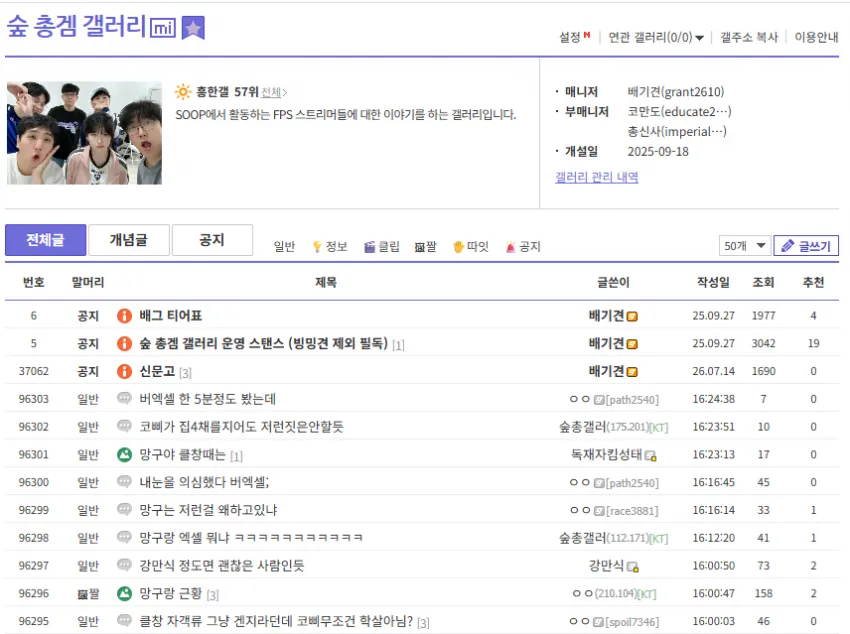This screenshot has width=850, height=634.
Task: Click 배기견 manager badge icon in 신문고 row
Action: click(632, 372)
